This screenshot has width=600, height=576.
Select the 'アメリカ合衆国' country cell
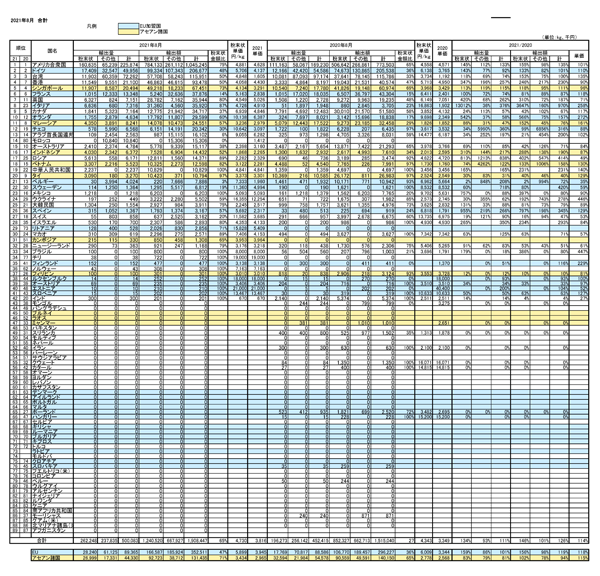pyautogui.click(x=52, y=65)
